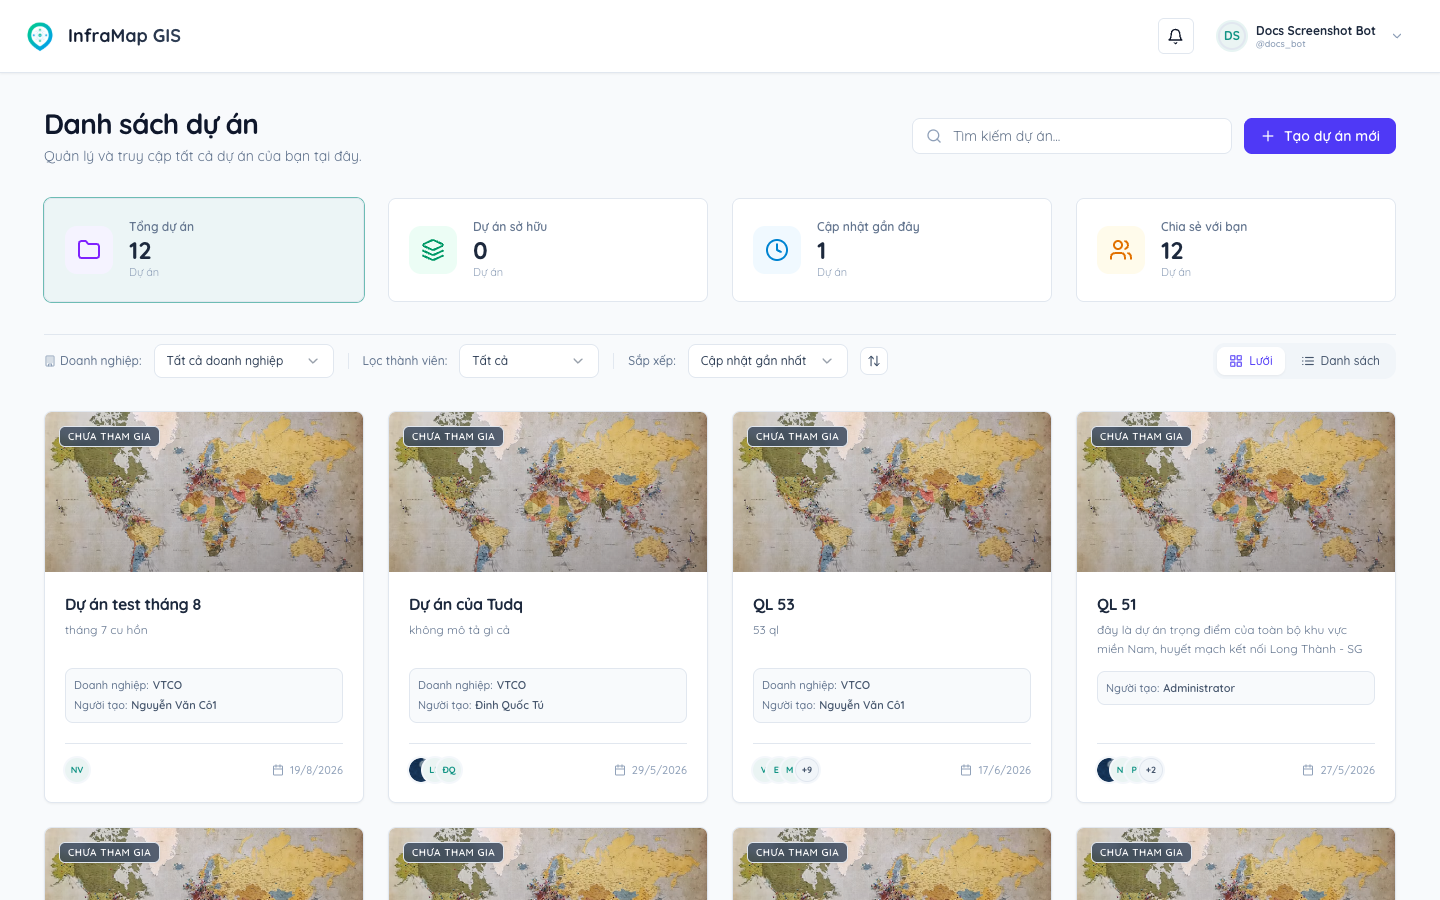Click the ĐQ member avatar on Dự án của Tudq
The width and height of the screenshot is (1440, 900).
[x=449, y=770]
